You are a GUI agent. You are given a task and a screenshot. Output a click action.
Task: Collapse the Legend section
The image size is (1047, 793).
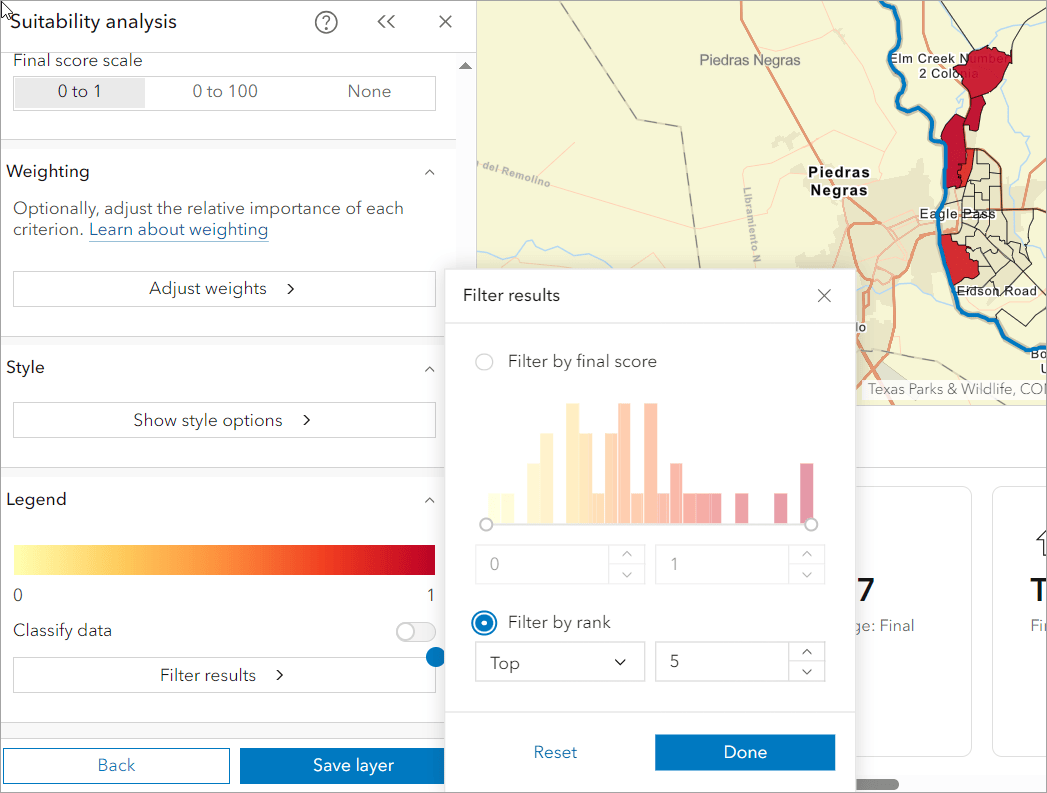point(430,500)
